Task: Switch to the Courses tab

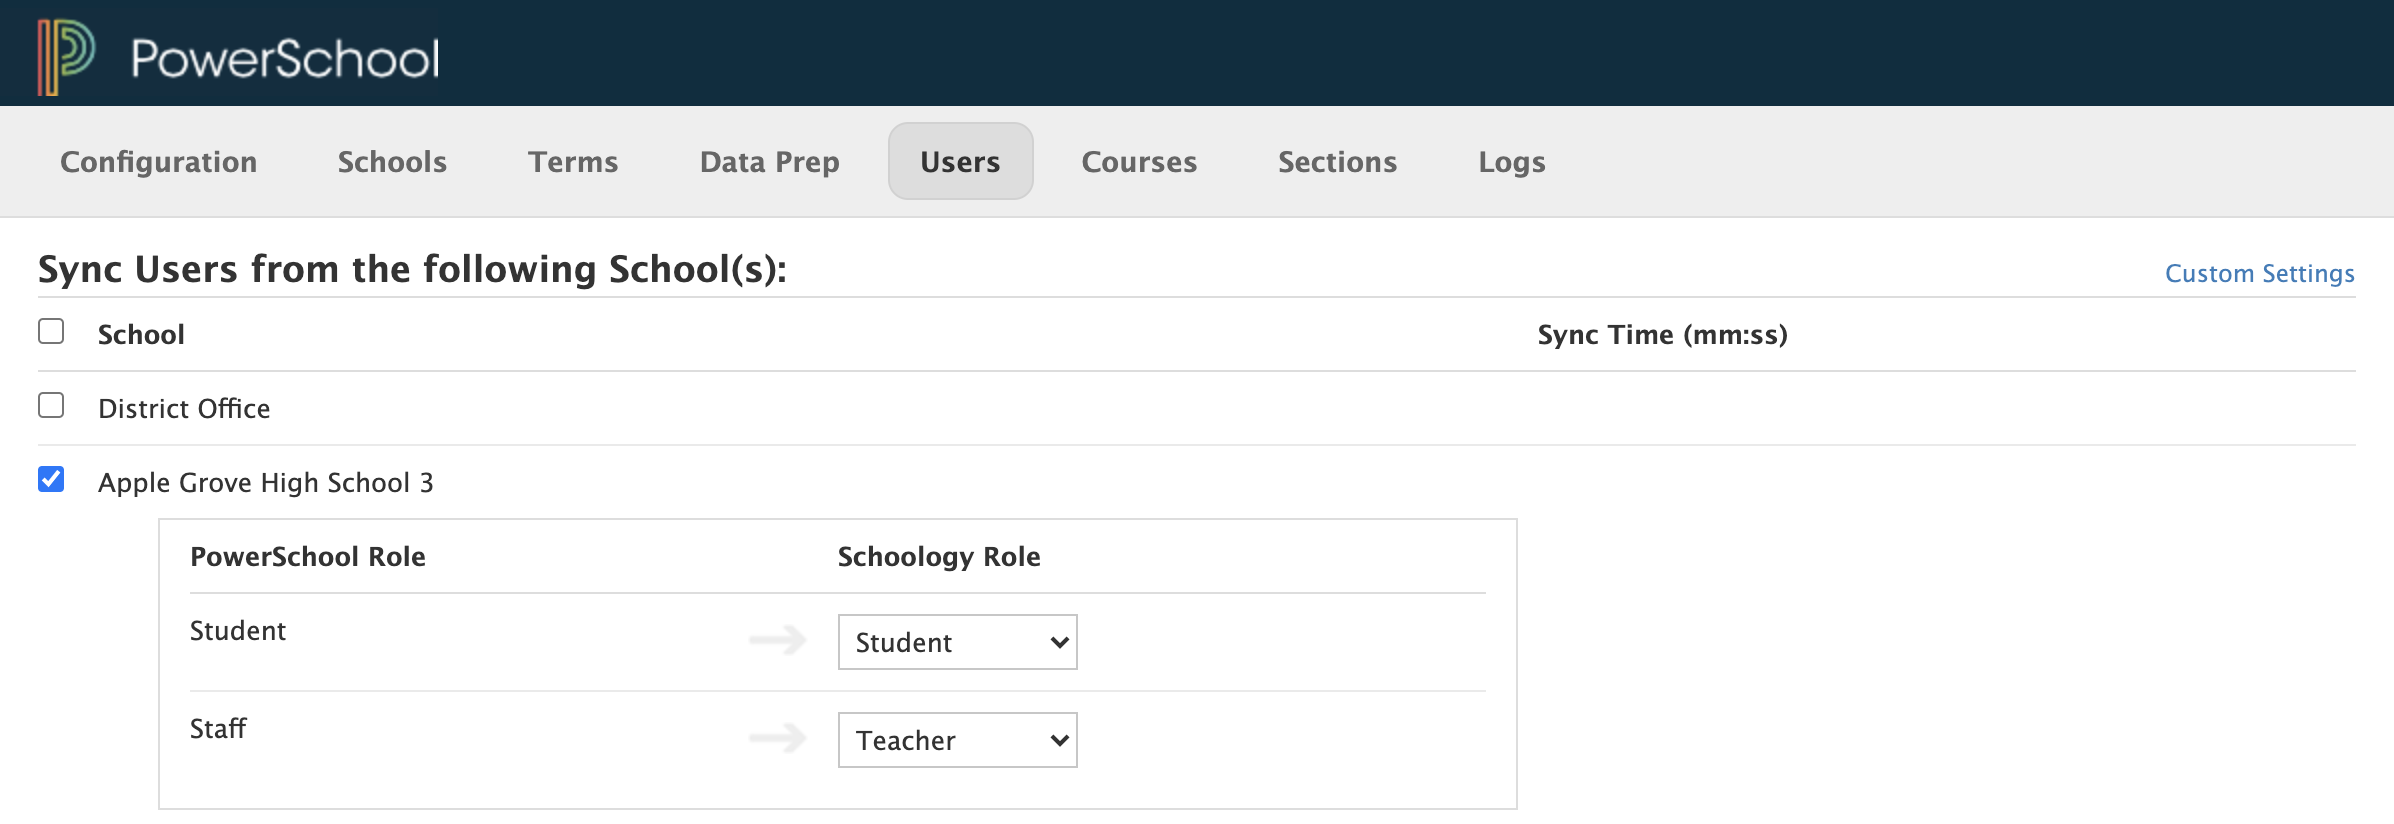Action: click(x=1139, y=162)
